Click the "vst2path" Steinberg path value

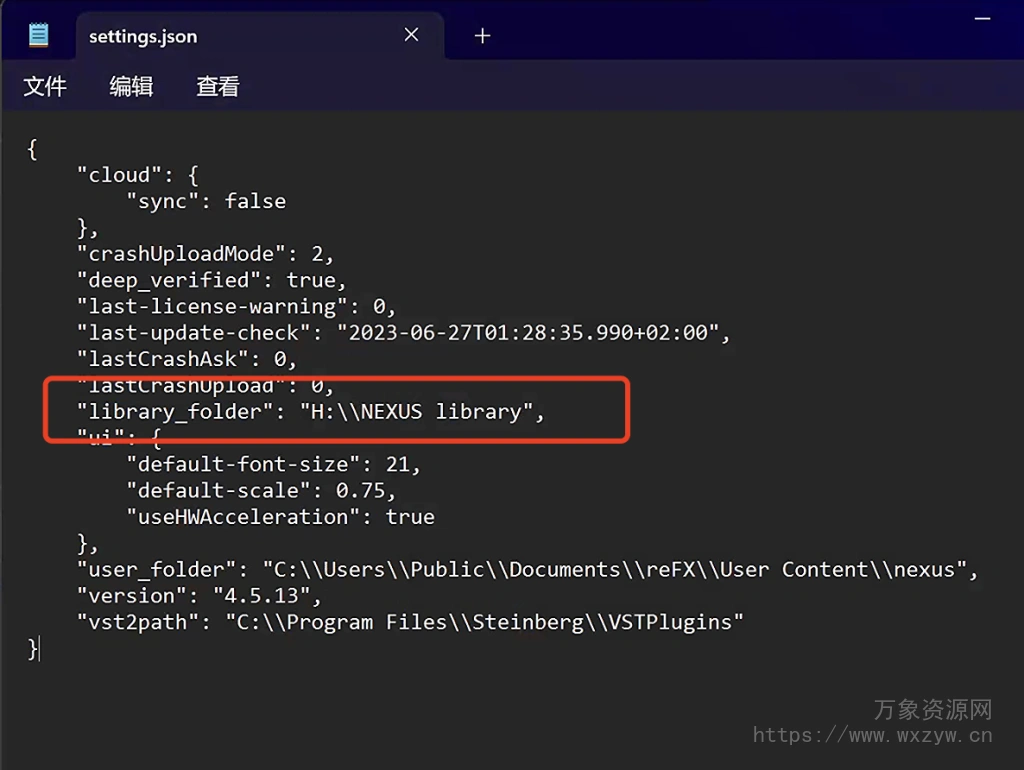point(484,622)
